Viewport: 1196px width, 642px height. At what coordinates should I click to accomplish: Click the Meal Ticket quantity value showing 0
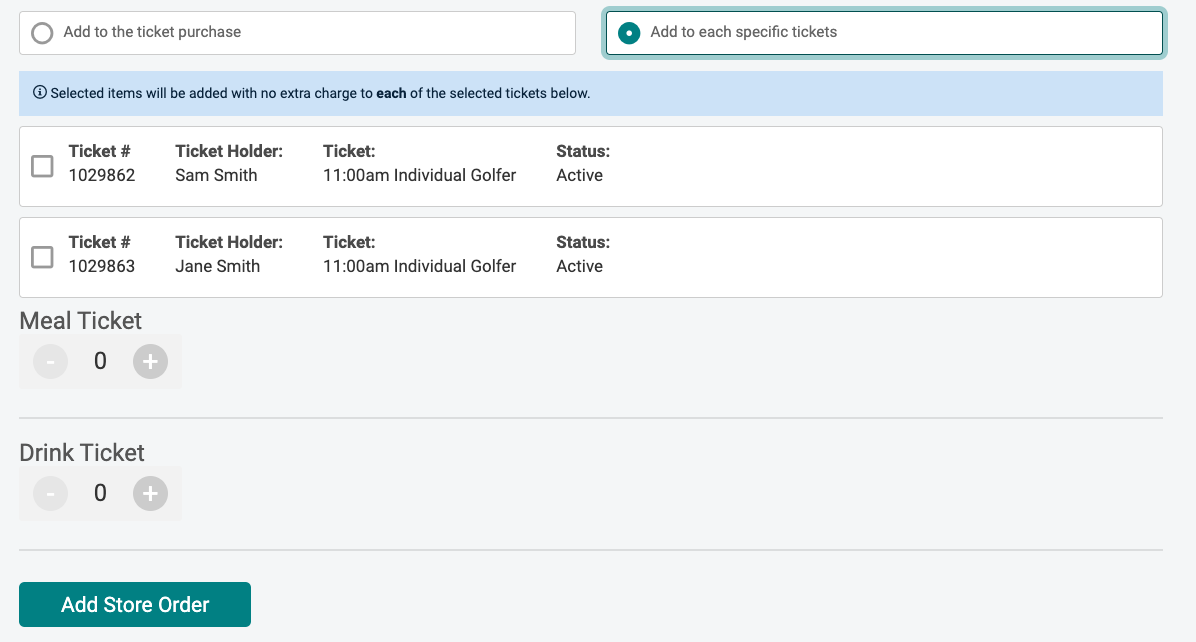coord(100,361)
